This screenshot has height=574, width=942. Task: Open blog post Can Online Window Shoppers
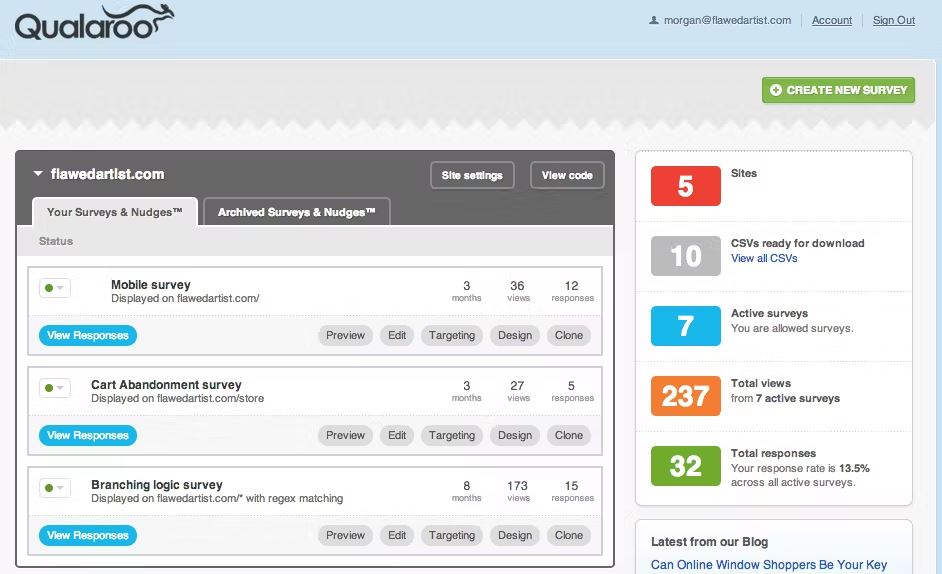[x=769, y=565]
